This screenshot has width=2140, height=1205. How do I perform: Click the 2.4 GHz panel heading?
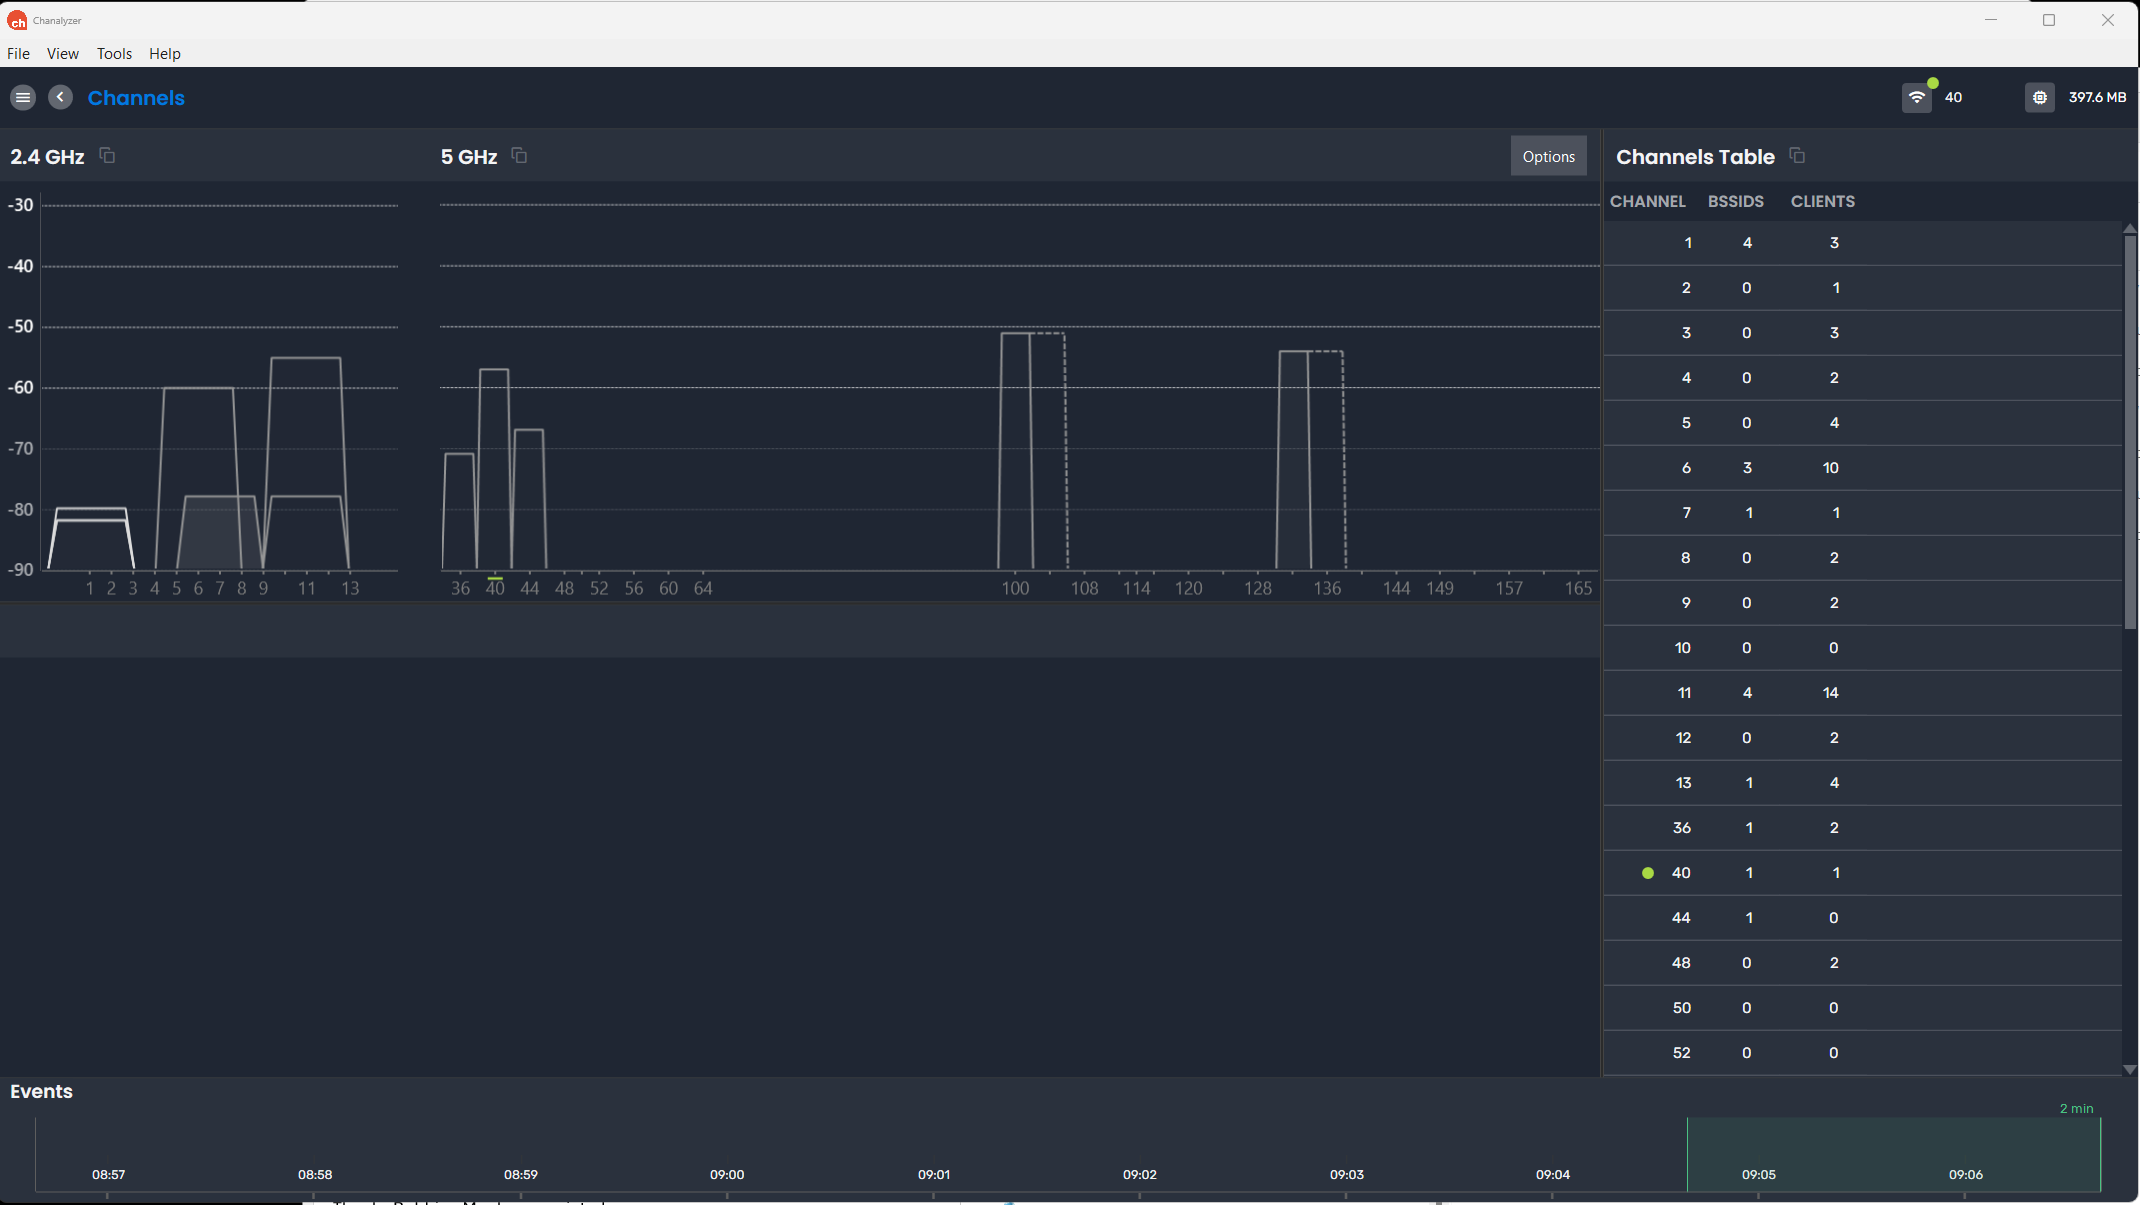(47, 156)
